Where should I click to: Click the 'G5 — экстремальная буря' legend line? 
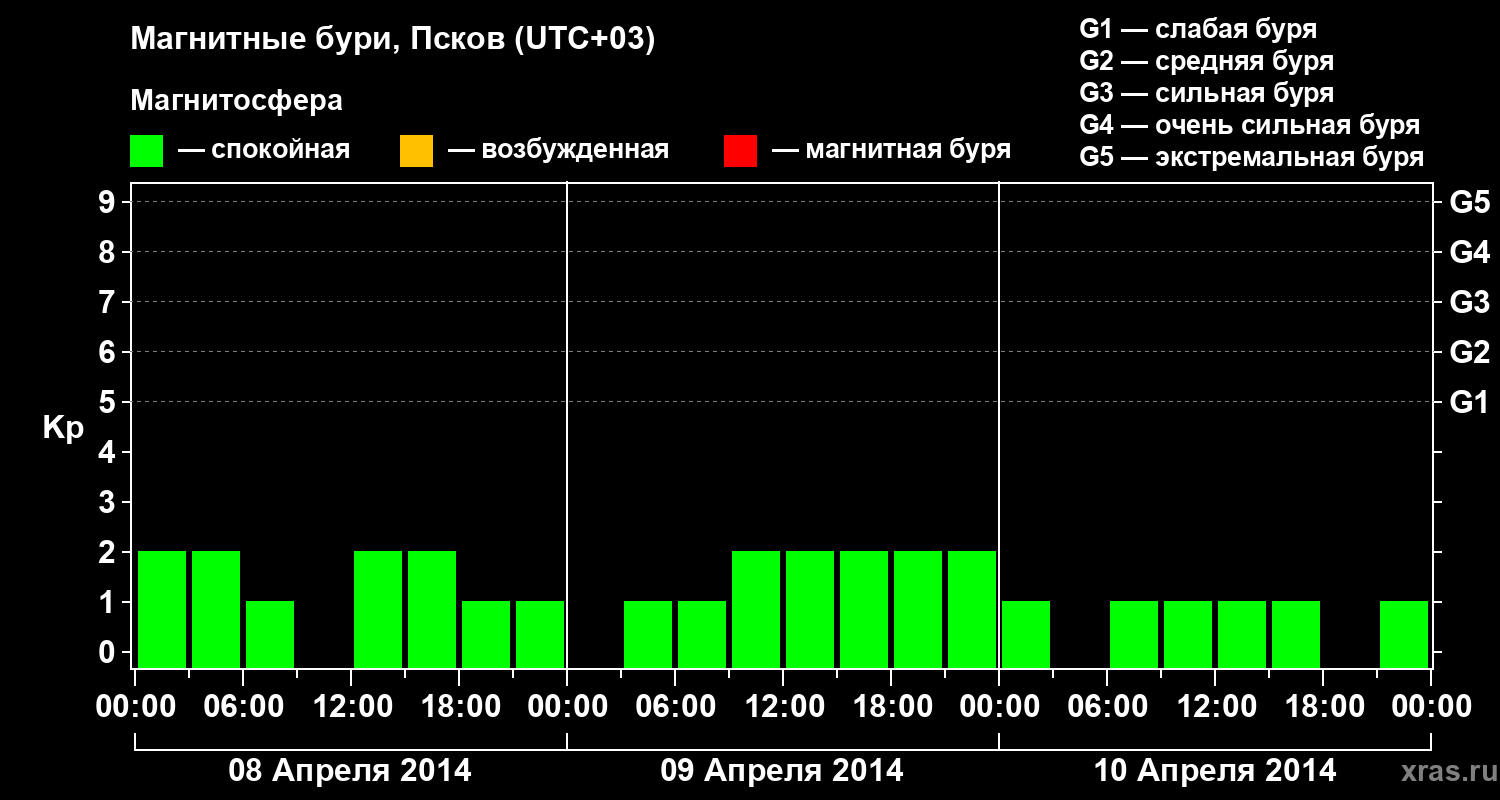click(x=1252, y=157)
